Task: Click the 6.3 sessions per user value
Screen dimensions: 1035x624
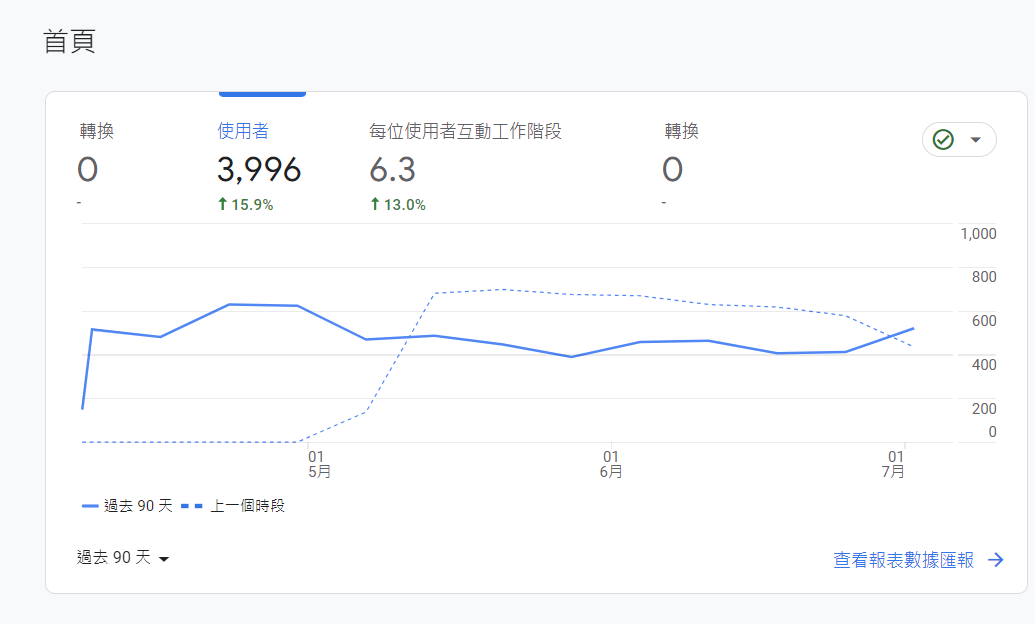Action: [x=392, y=170]
